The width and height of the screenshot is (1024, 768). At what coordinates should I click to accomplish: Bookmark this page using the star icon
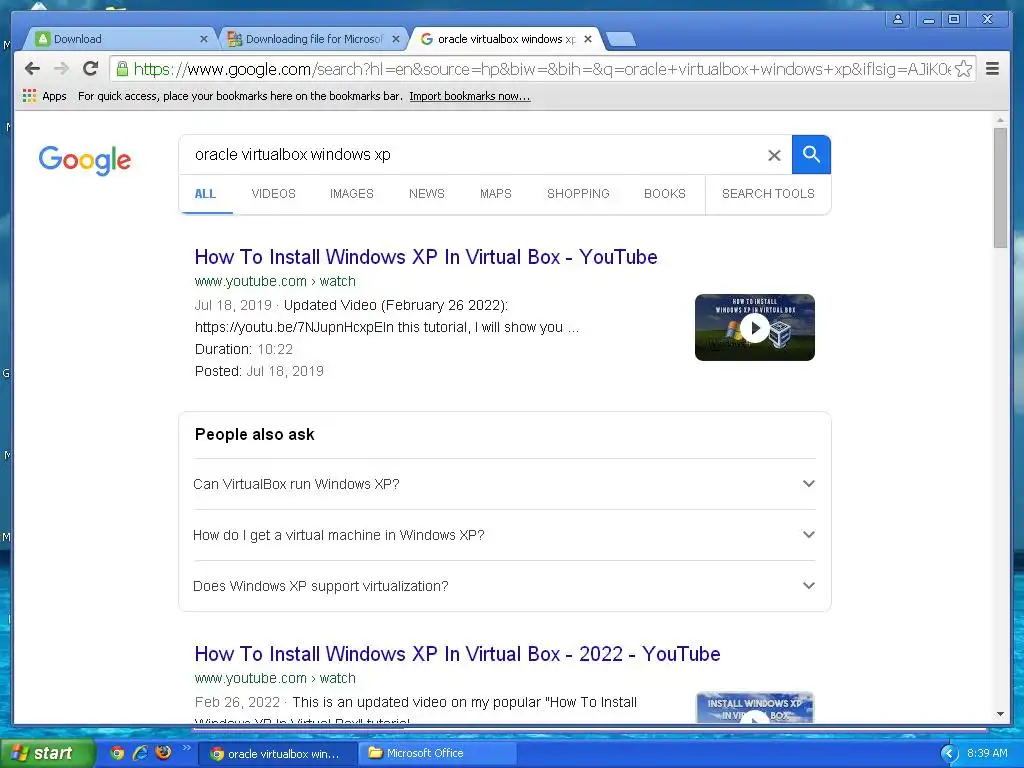coord(963,69)
